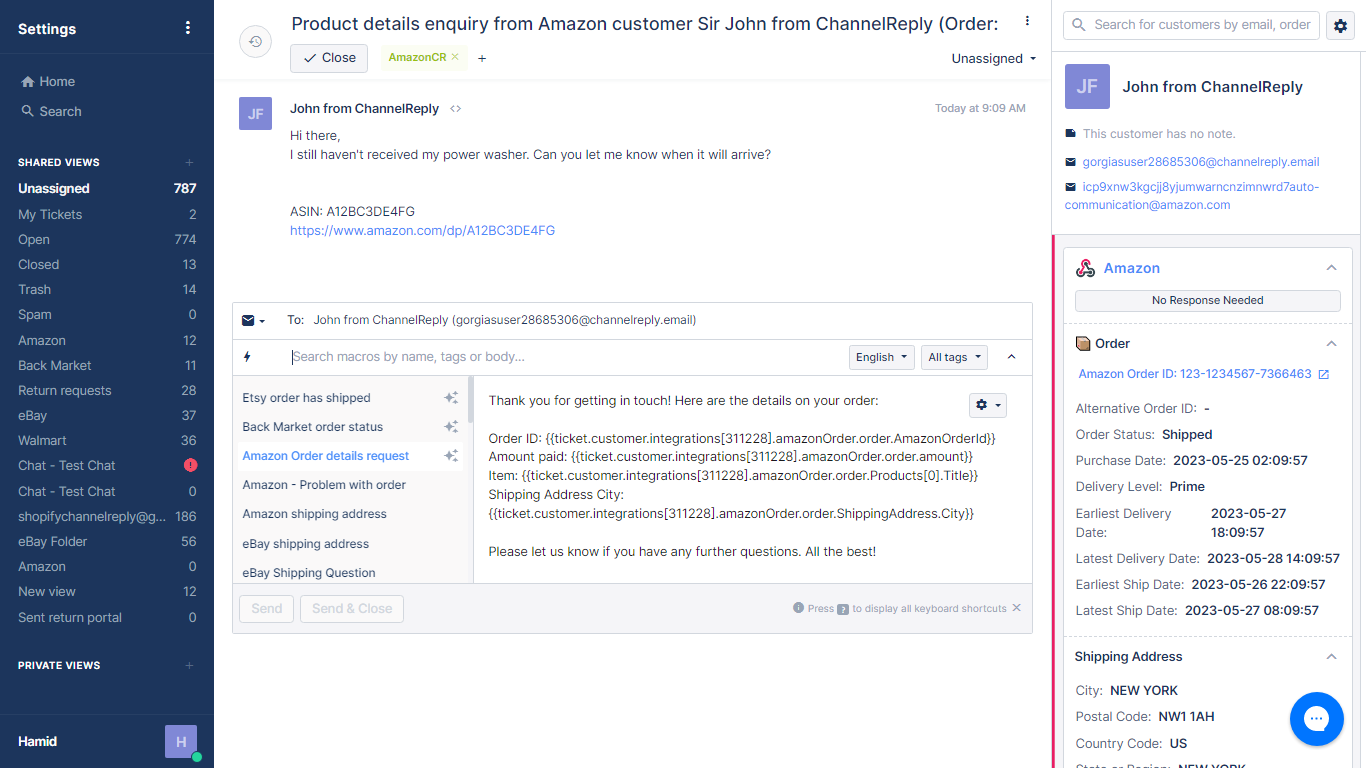Open the Back Market view
The height and width of the screenshot is (768, 1366).
point(107,365)
